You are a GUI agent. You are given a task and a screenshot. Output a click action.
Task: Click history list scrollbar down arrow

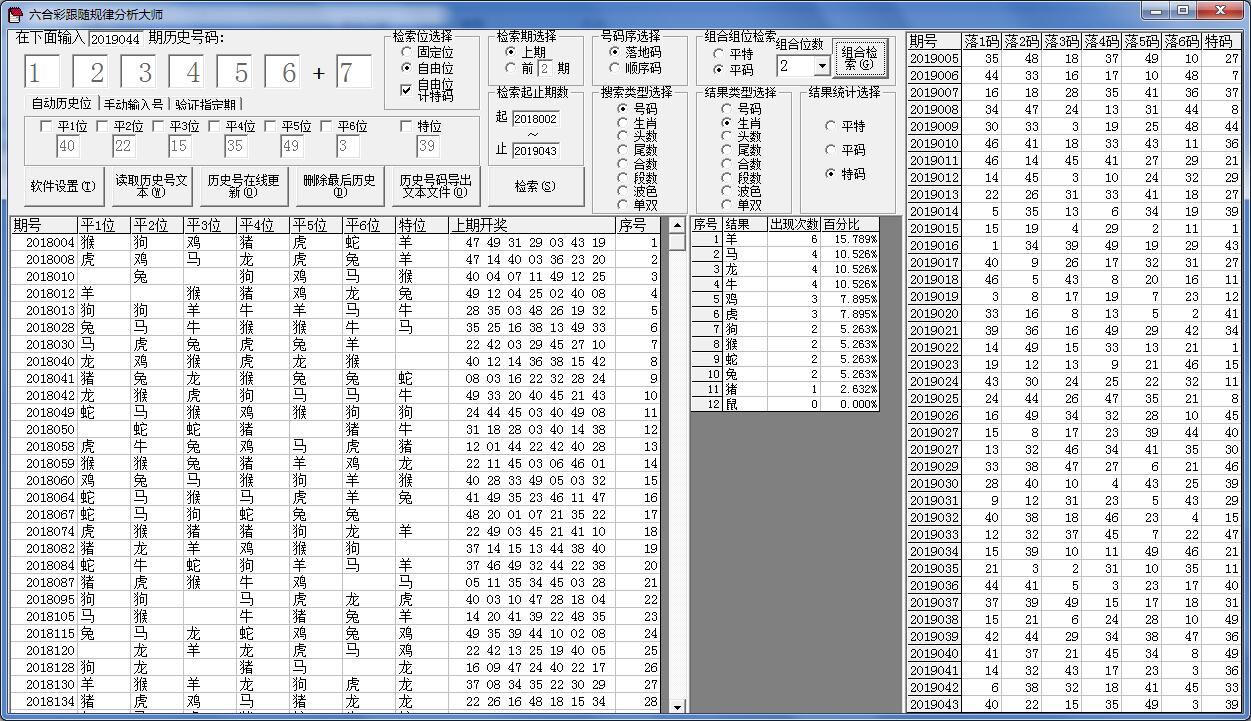(x=677, y=706)
